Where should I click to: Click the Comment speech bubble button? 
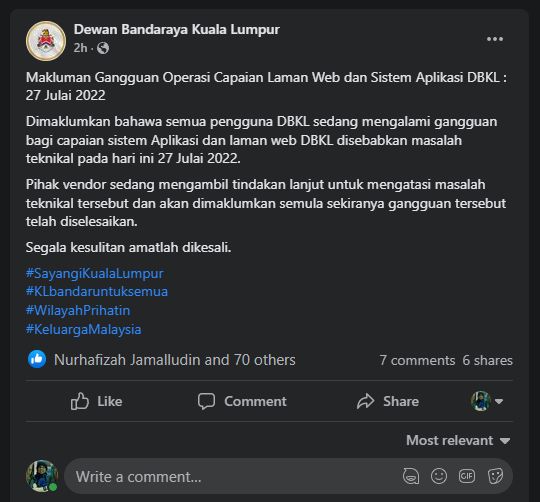pos(242,401)
